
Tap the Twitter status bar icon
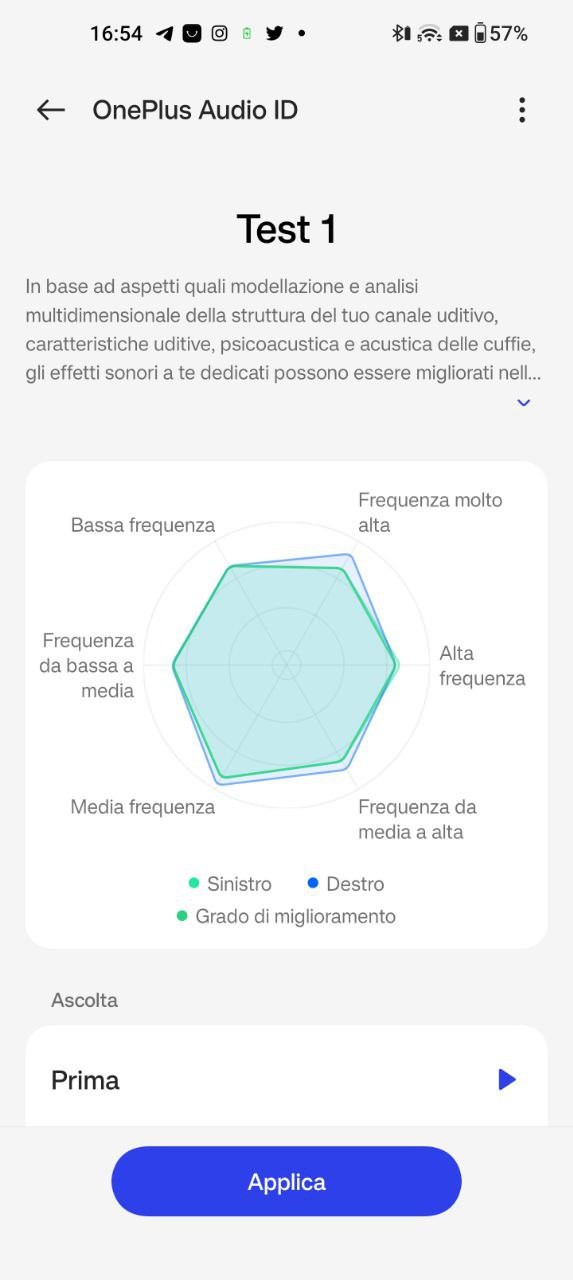[274, 33]
